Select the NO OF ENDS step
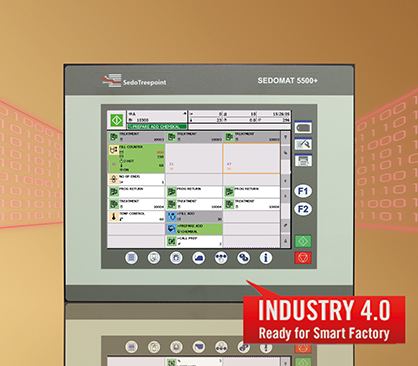The image size is (418, 366). coord(136,179)
